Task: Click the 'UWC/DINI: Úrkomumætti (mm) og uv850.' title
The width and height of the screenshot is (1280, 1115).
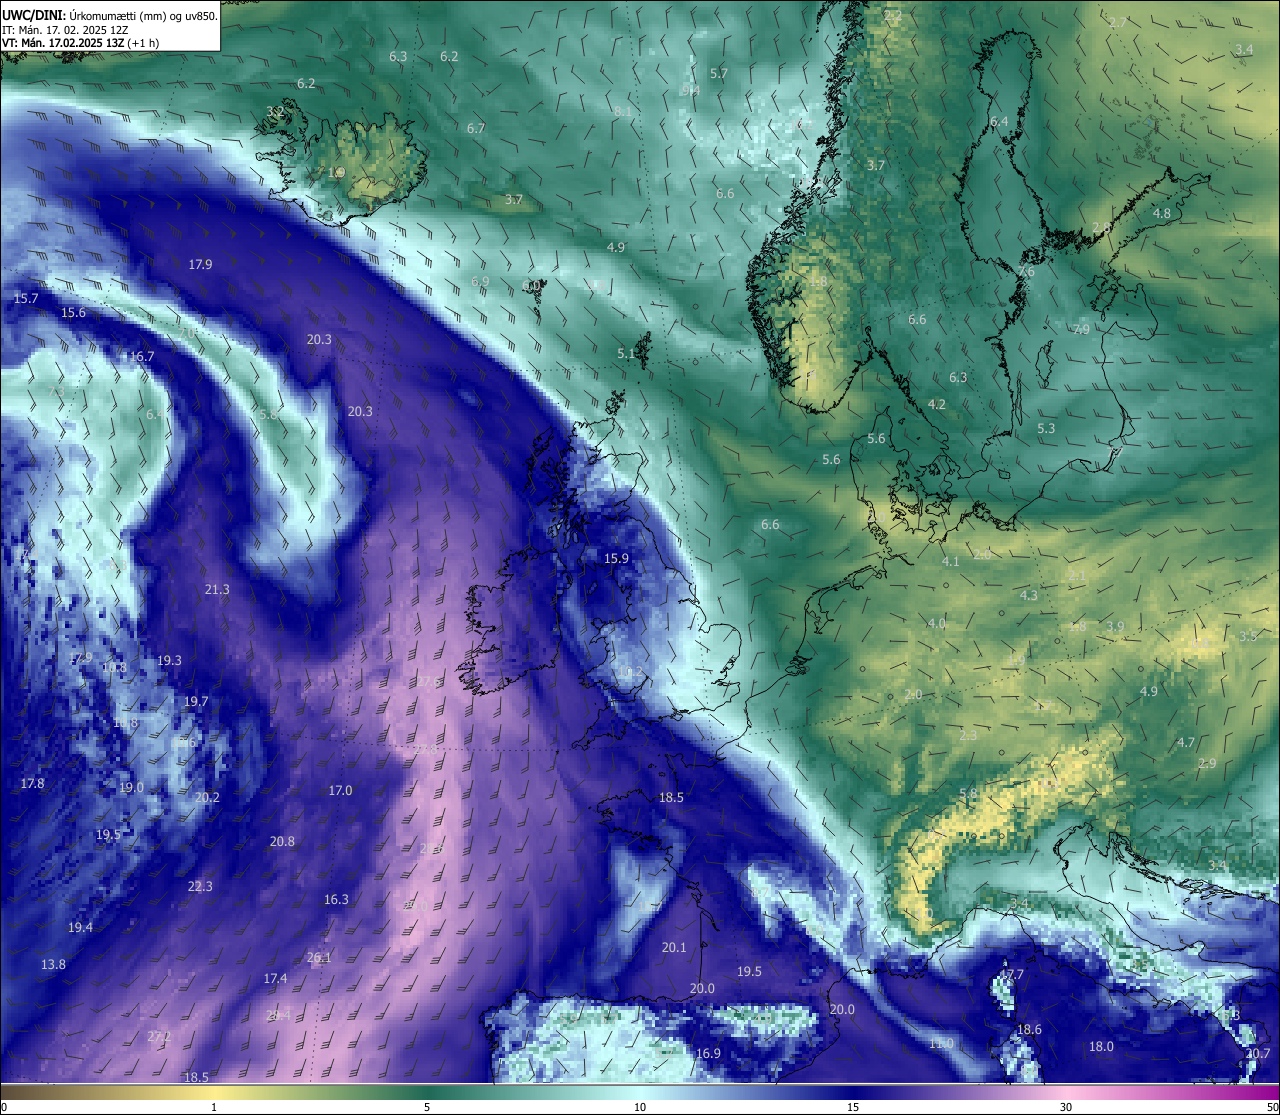Action: (110, 15)
